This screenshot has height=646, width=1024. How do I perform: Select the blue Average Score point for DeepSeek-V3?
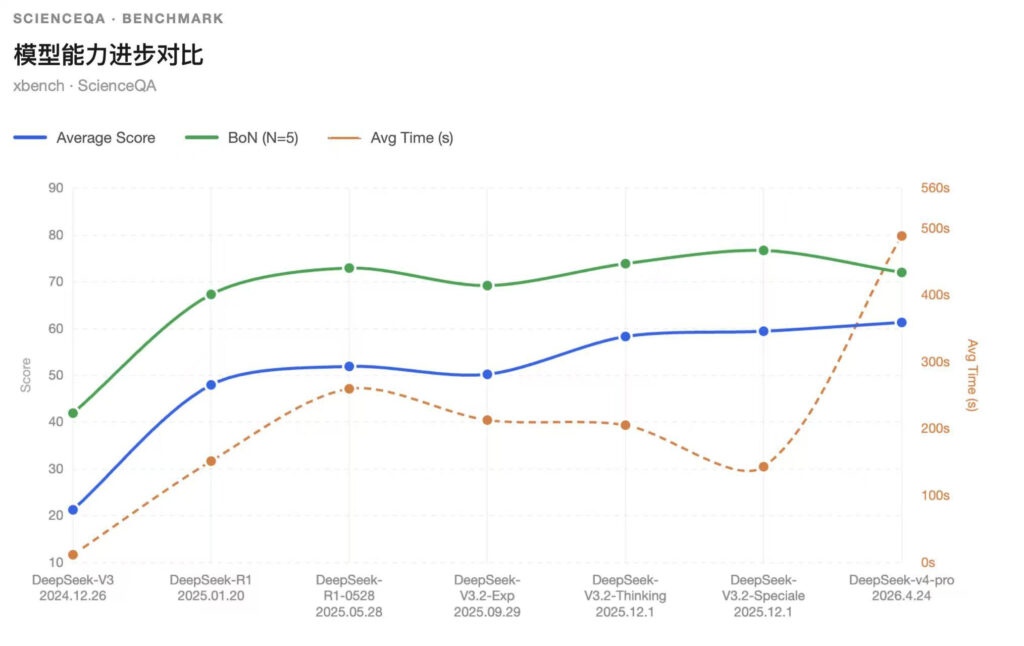[x=73, y=510]
